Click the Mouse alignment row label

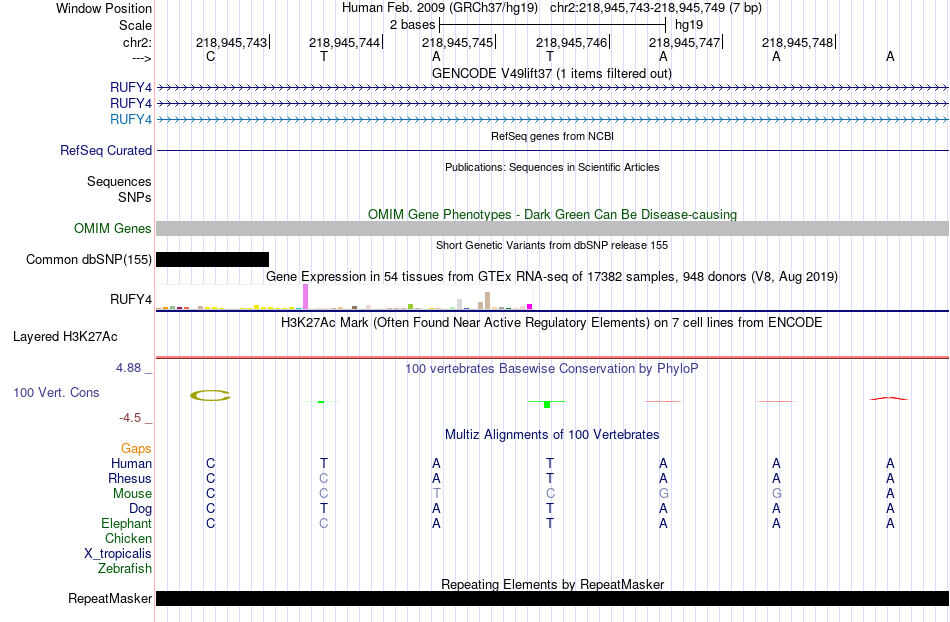coord(132,494)
